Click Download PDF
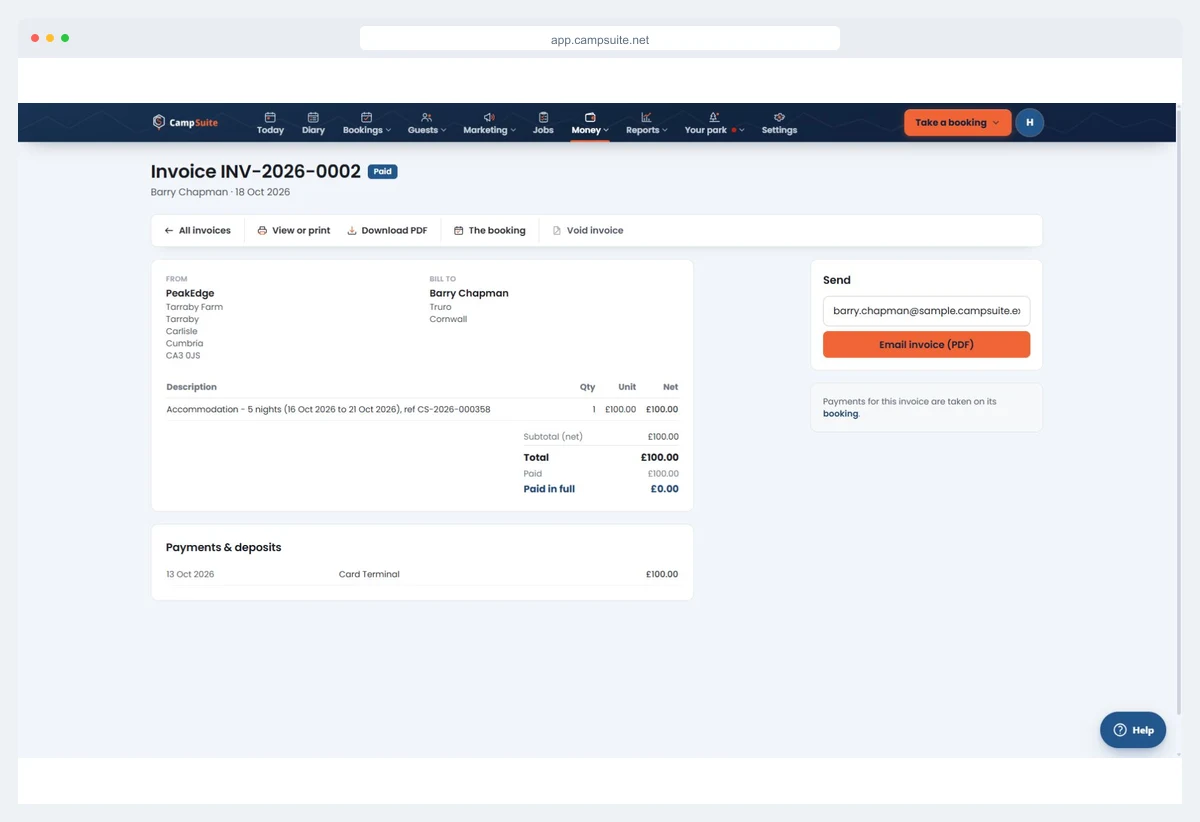The width and height of the screenshot is (1200, 822). coord(387,230)
